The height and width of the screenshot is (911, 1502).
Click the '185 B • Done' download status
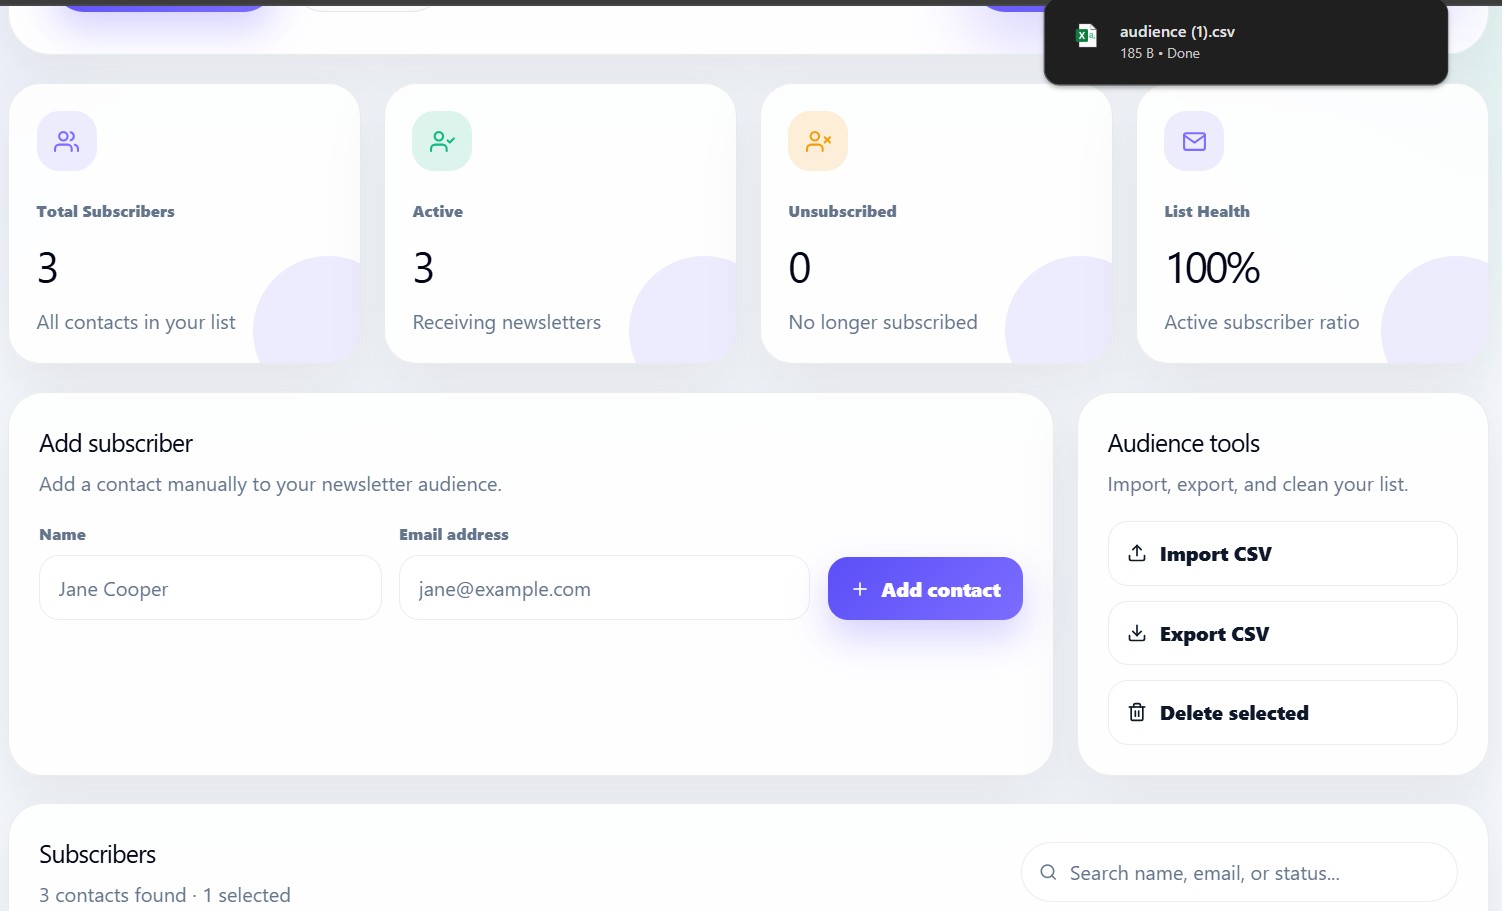[x=1160, y=54]
